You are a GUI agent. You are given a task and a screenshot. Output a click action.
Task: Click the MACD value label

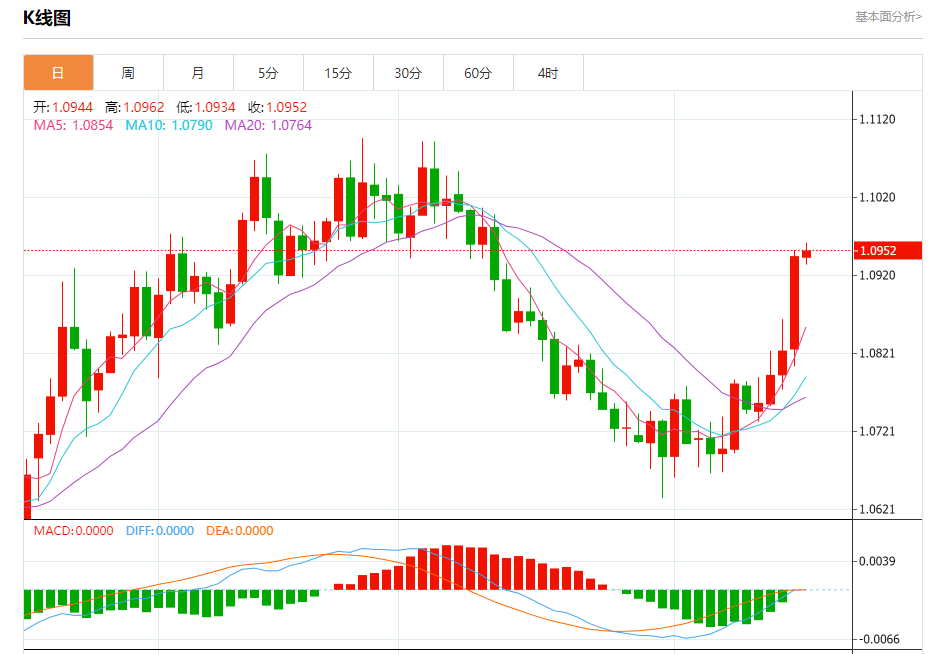tap(73, 531)
